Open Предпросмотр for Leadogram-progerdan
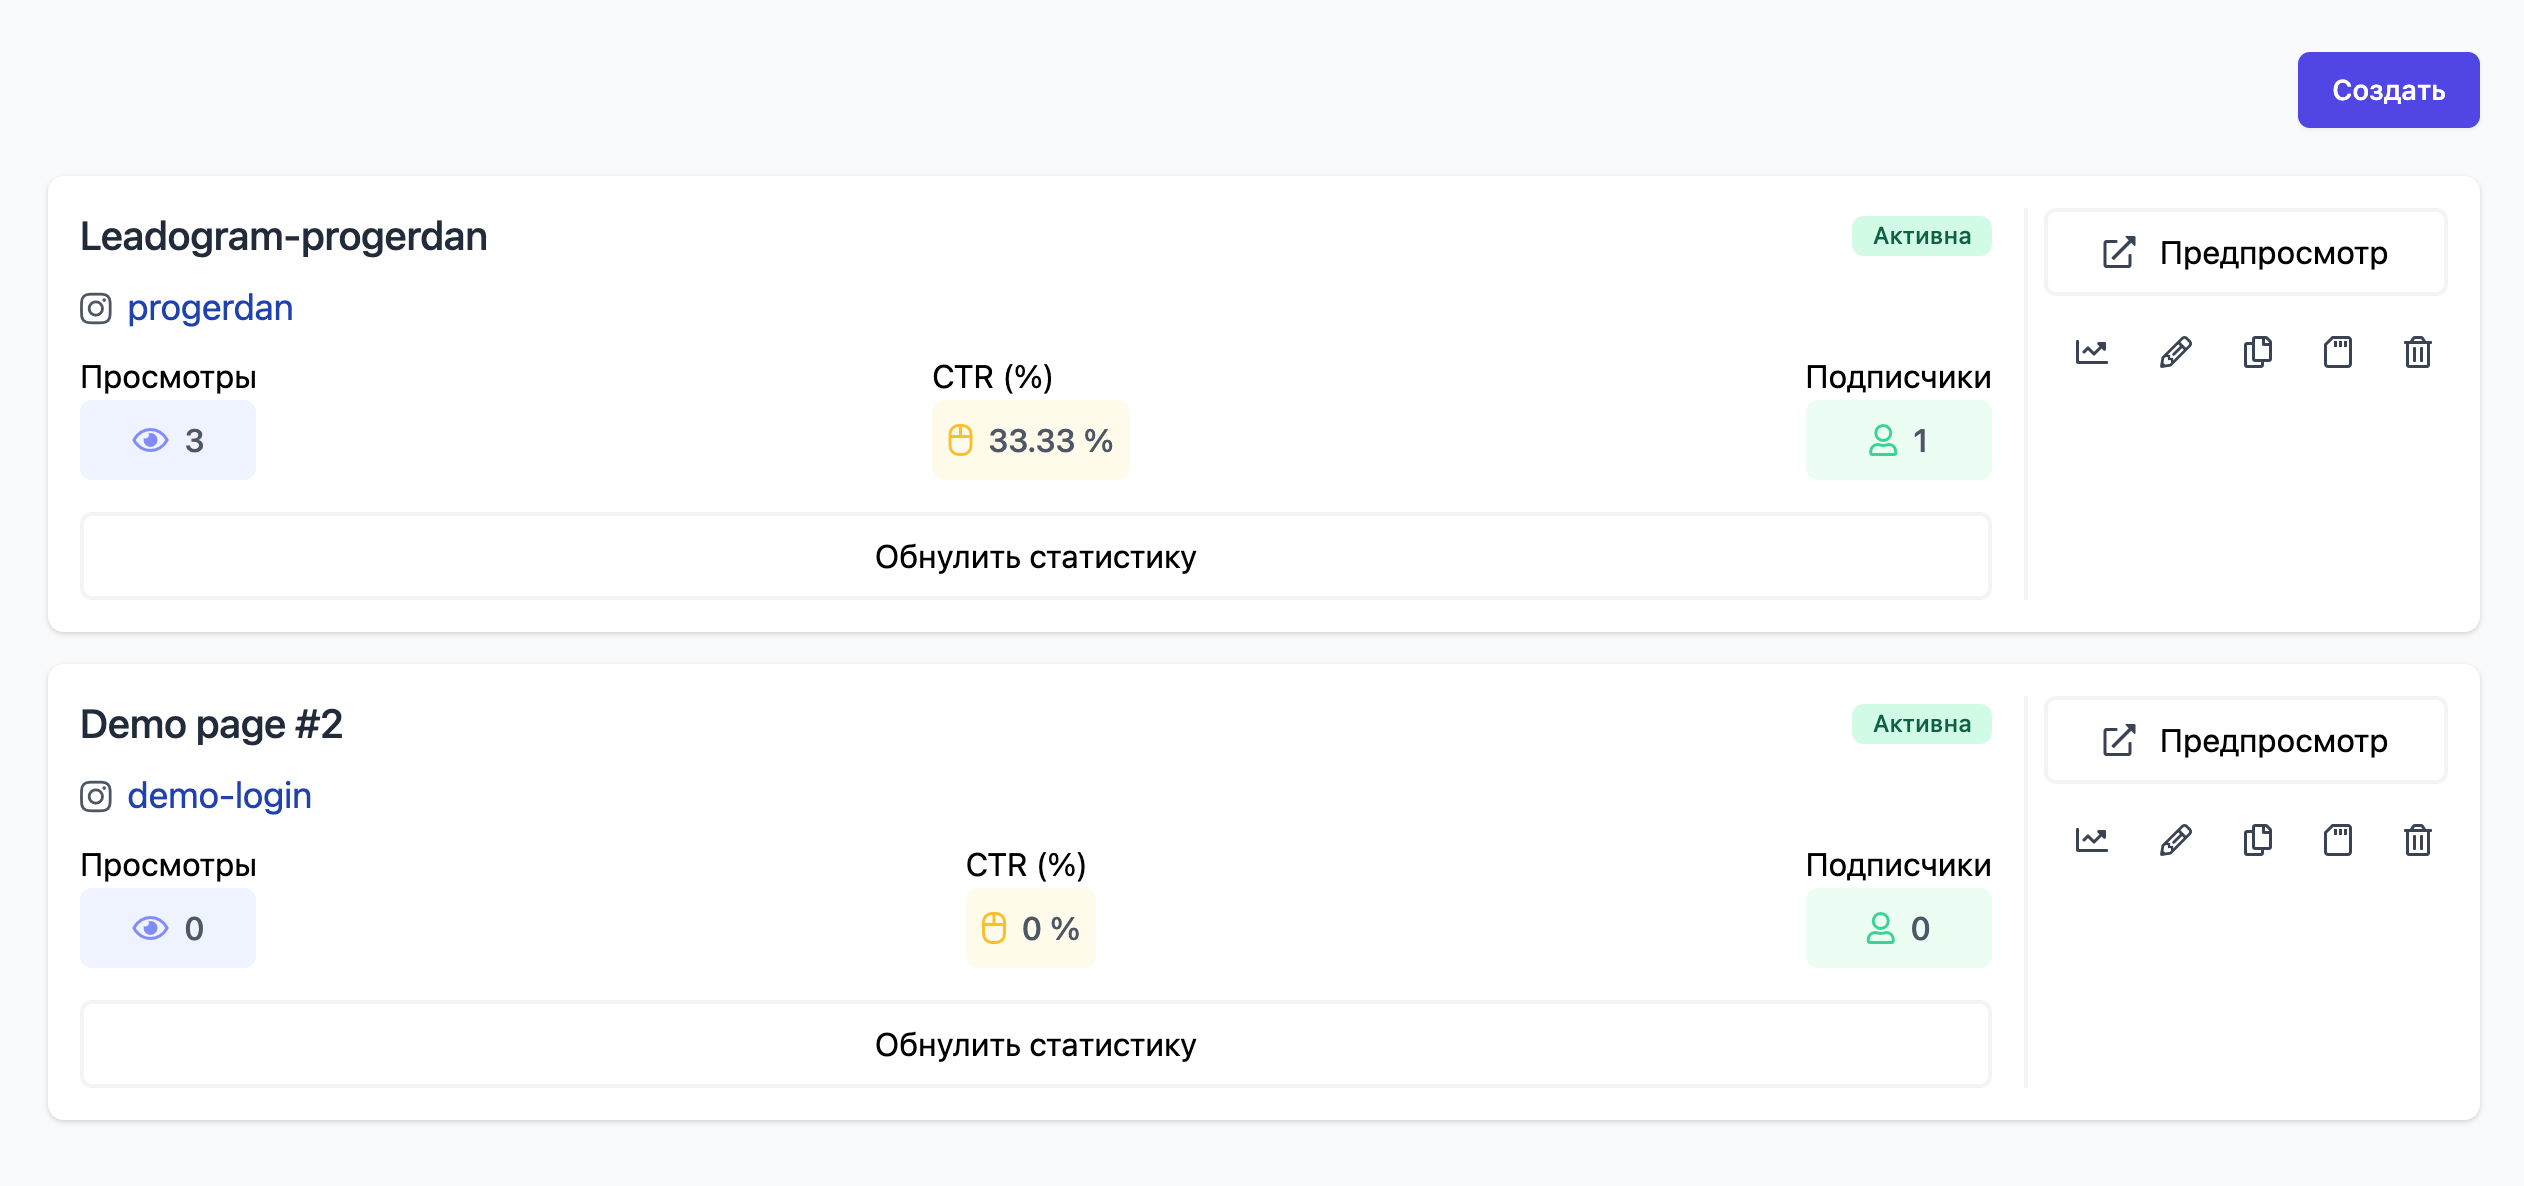 (x=2245, y=253)
